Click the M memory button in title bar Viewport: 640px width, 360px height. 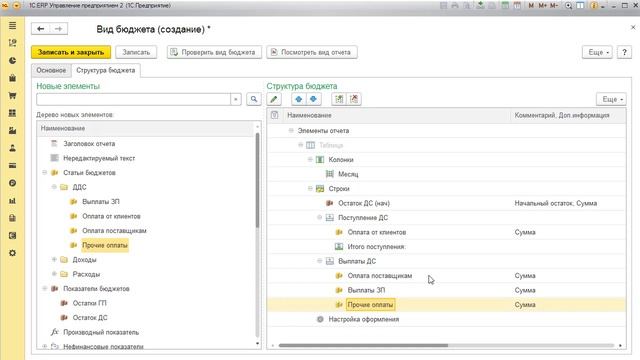(x=531, y=6)
